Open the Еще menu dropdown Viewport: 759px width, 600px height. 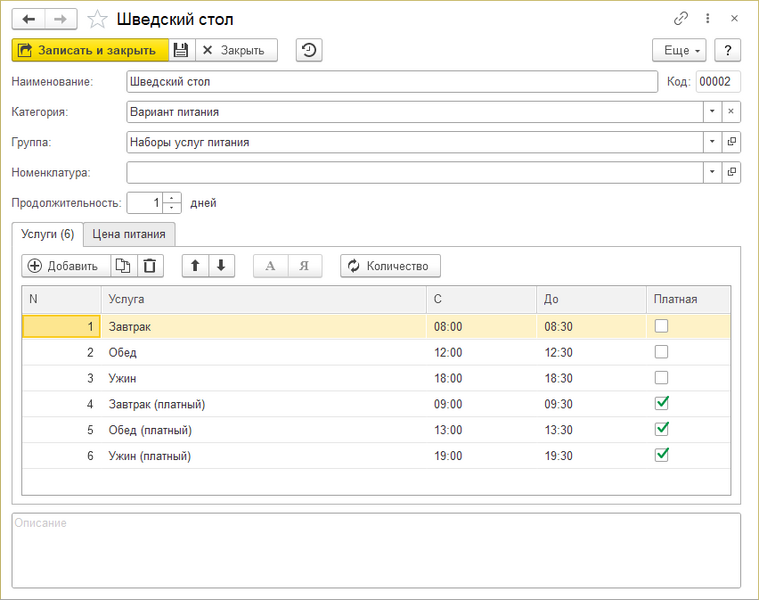[x=679, y=50]
